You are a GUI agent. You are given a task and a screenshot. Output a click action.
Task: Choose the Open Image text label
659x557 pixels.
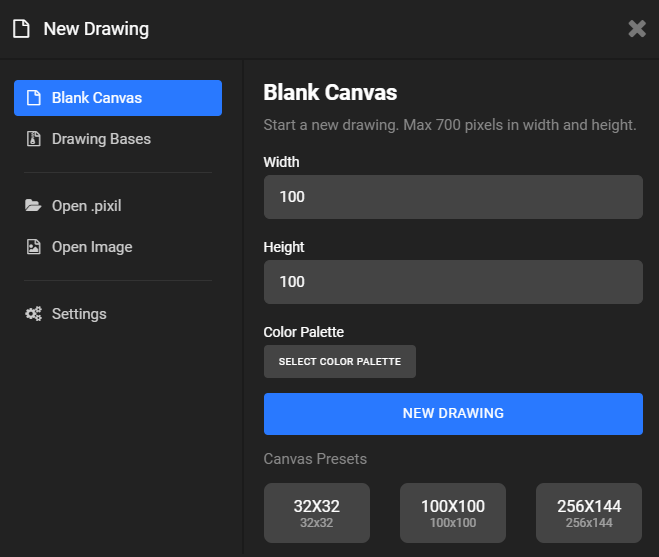click(x=92, y=247)
